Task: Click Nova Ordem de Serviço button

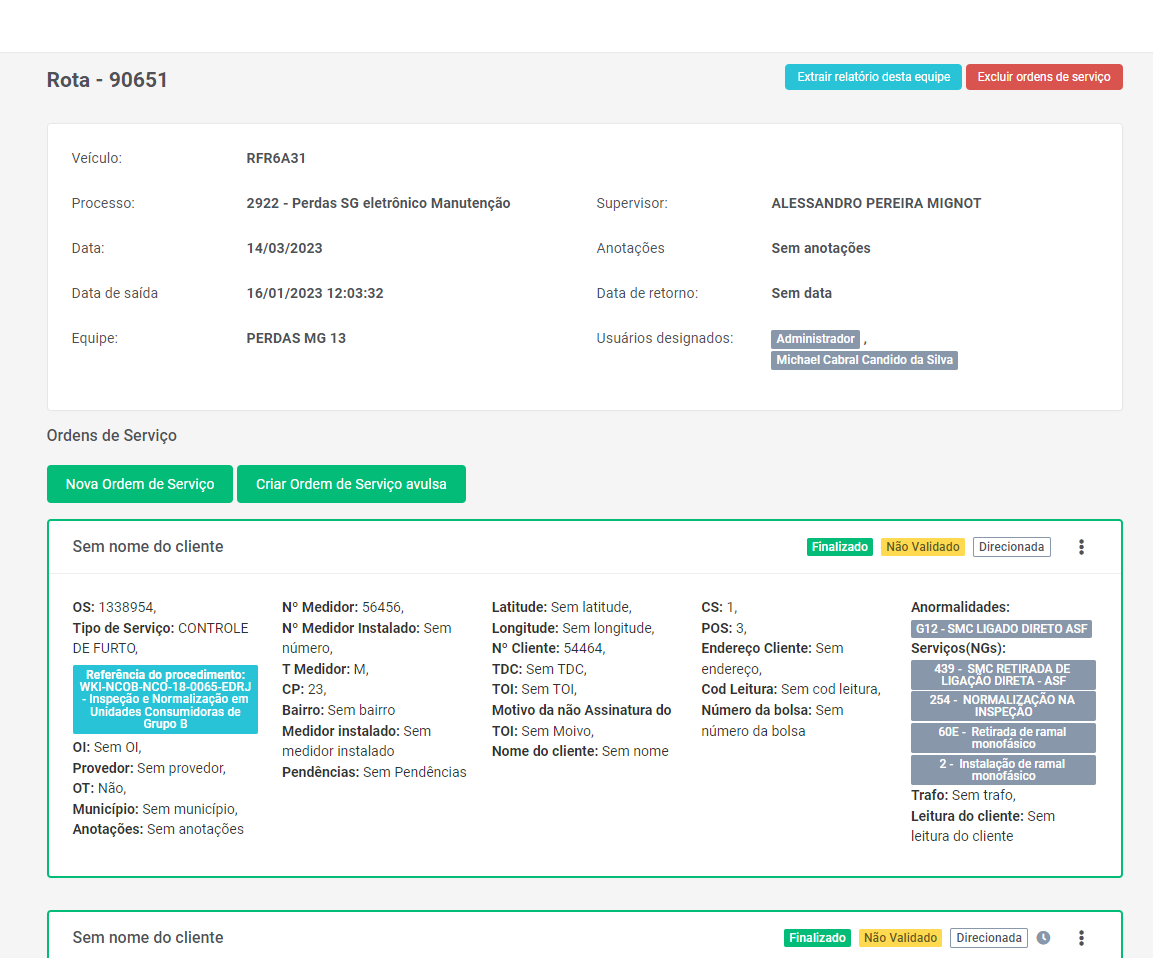Action: [x=140, y=484]
